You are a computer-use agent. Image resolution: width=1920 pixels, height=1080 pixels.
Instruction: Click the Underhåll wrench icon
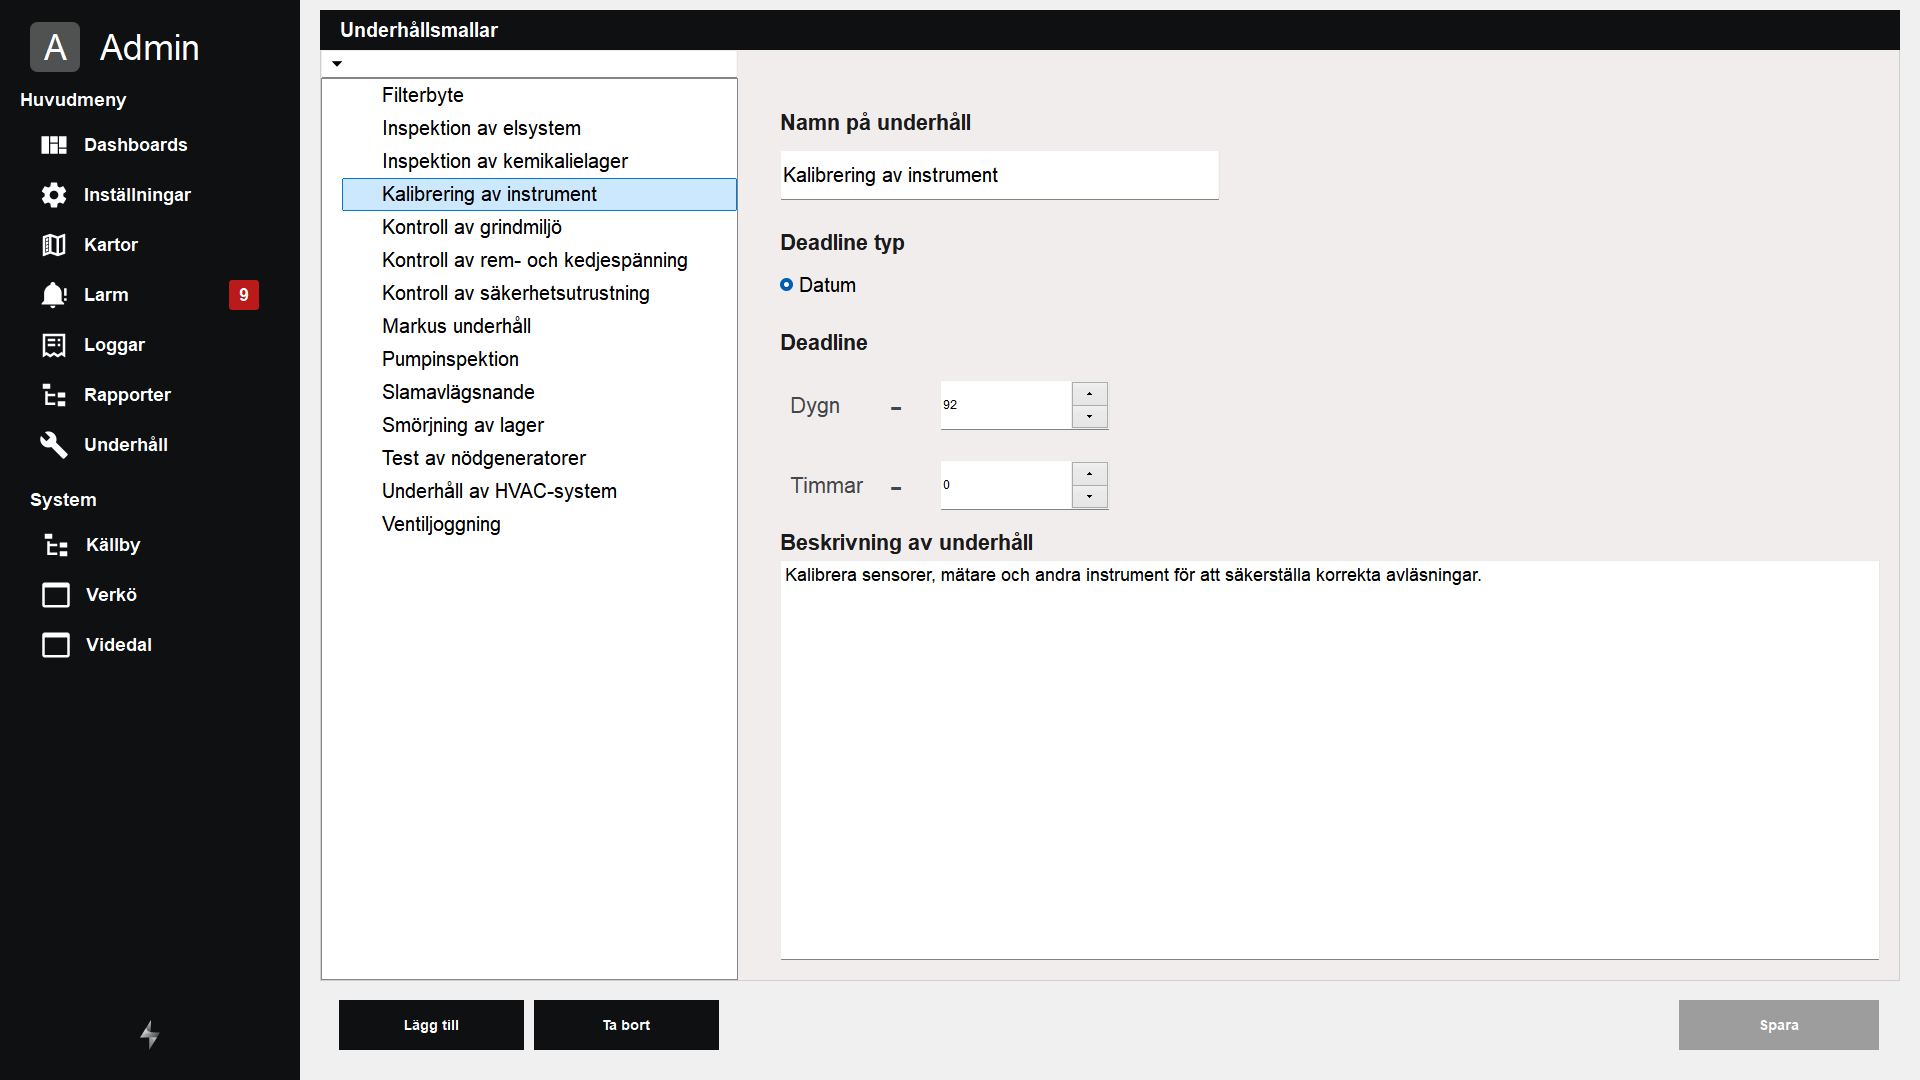(54, 445)
